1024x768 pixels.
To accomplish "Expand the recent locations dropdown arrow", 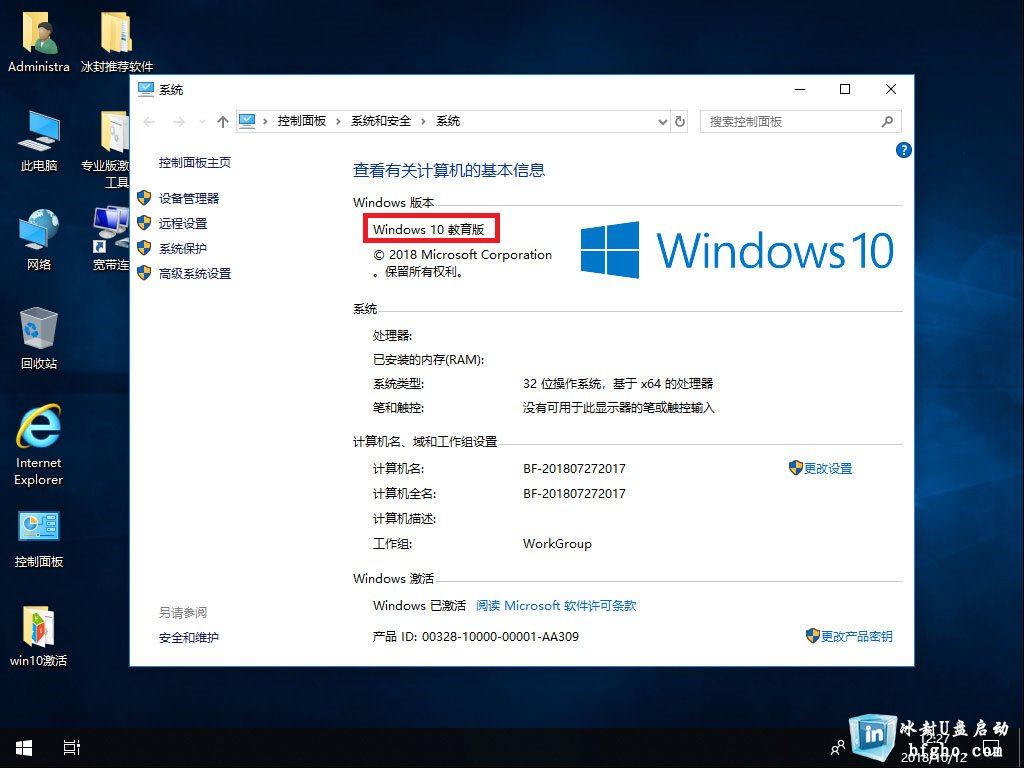I will pos(202,122).
